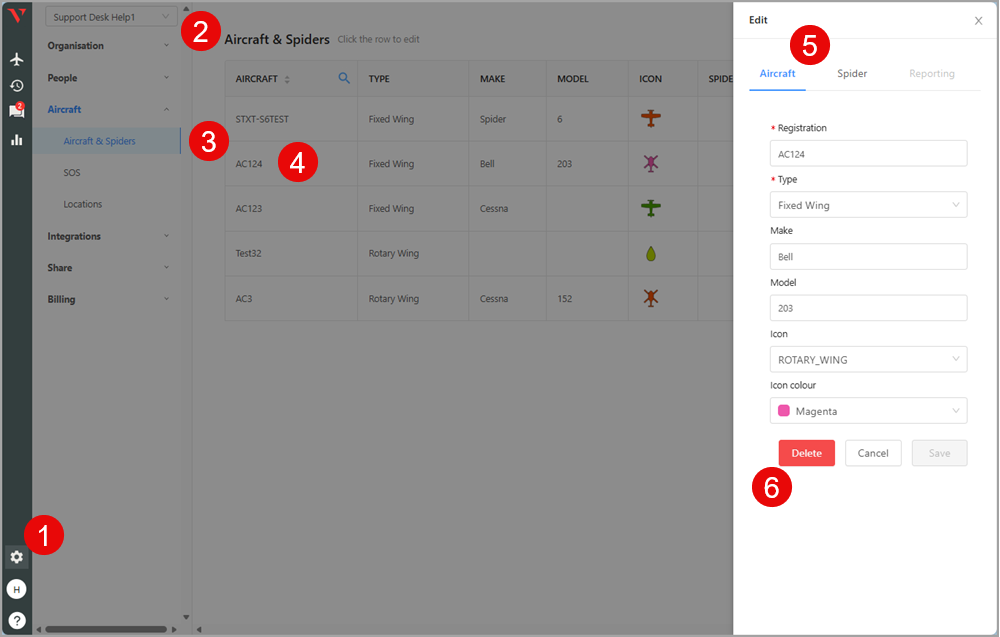Open the reports bar chart icon

pos(16,140)
